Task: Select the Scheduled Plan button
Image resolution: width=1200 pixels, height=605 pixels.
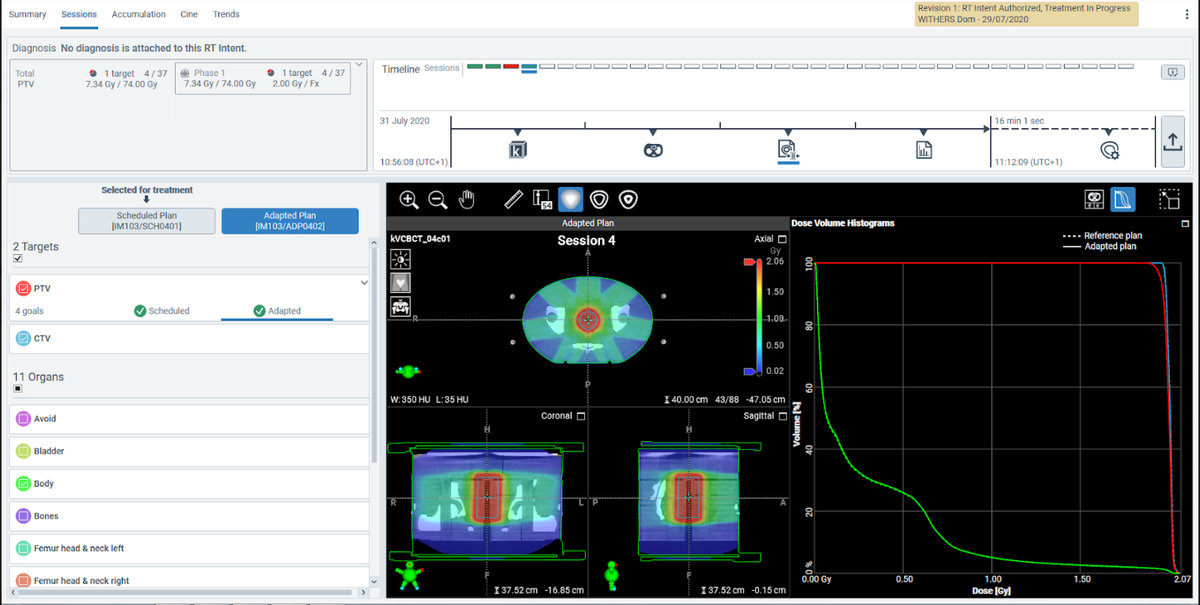Action: [146, 221]
